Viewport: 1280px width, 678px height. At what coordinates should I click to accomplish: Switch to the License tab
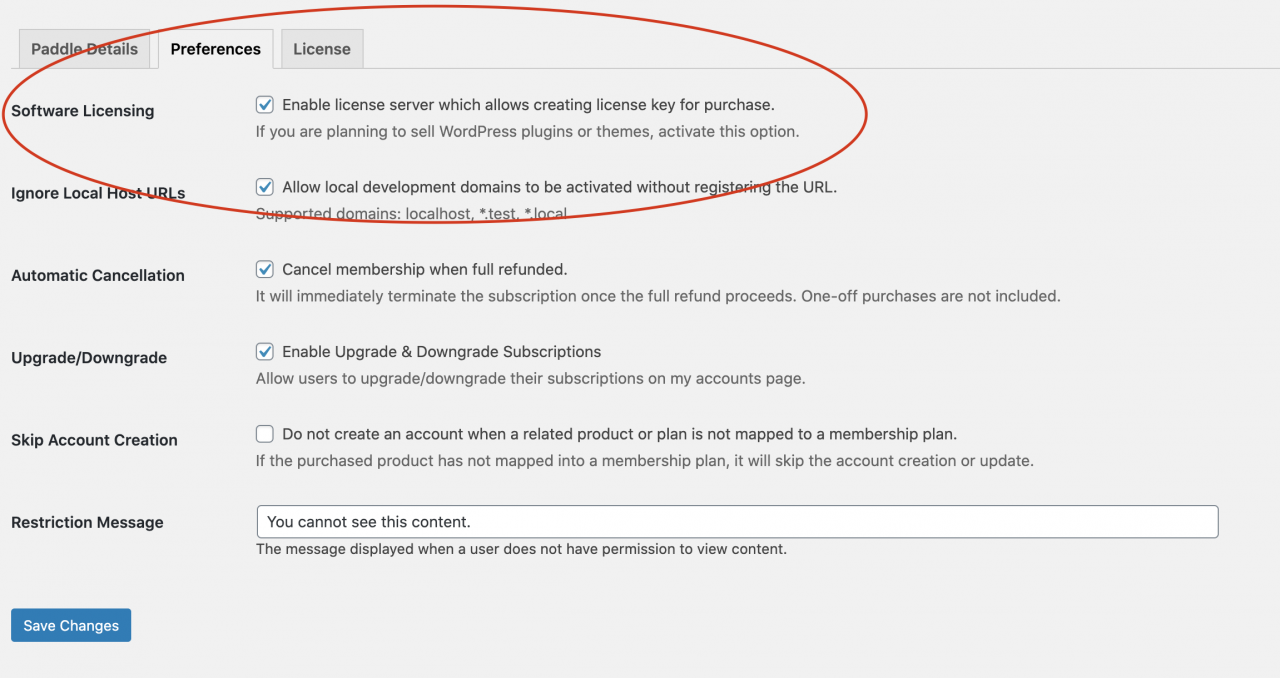(321, 49)
